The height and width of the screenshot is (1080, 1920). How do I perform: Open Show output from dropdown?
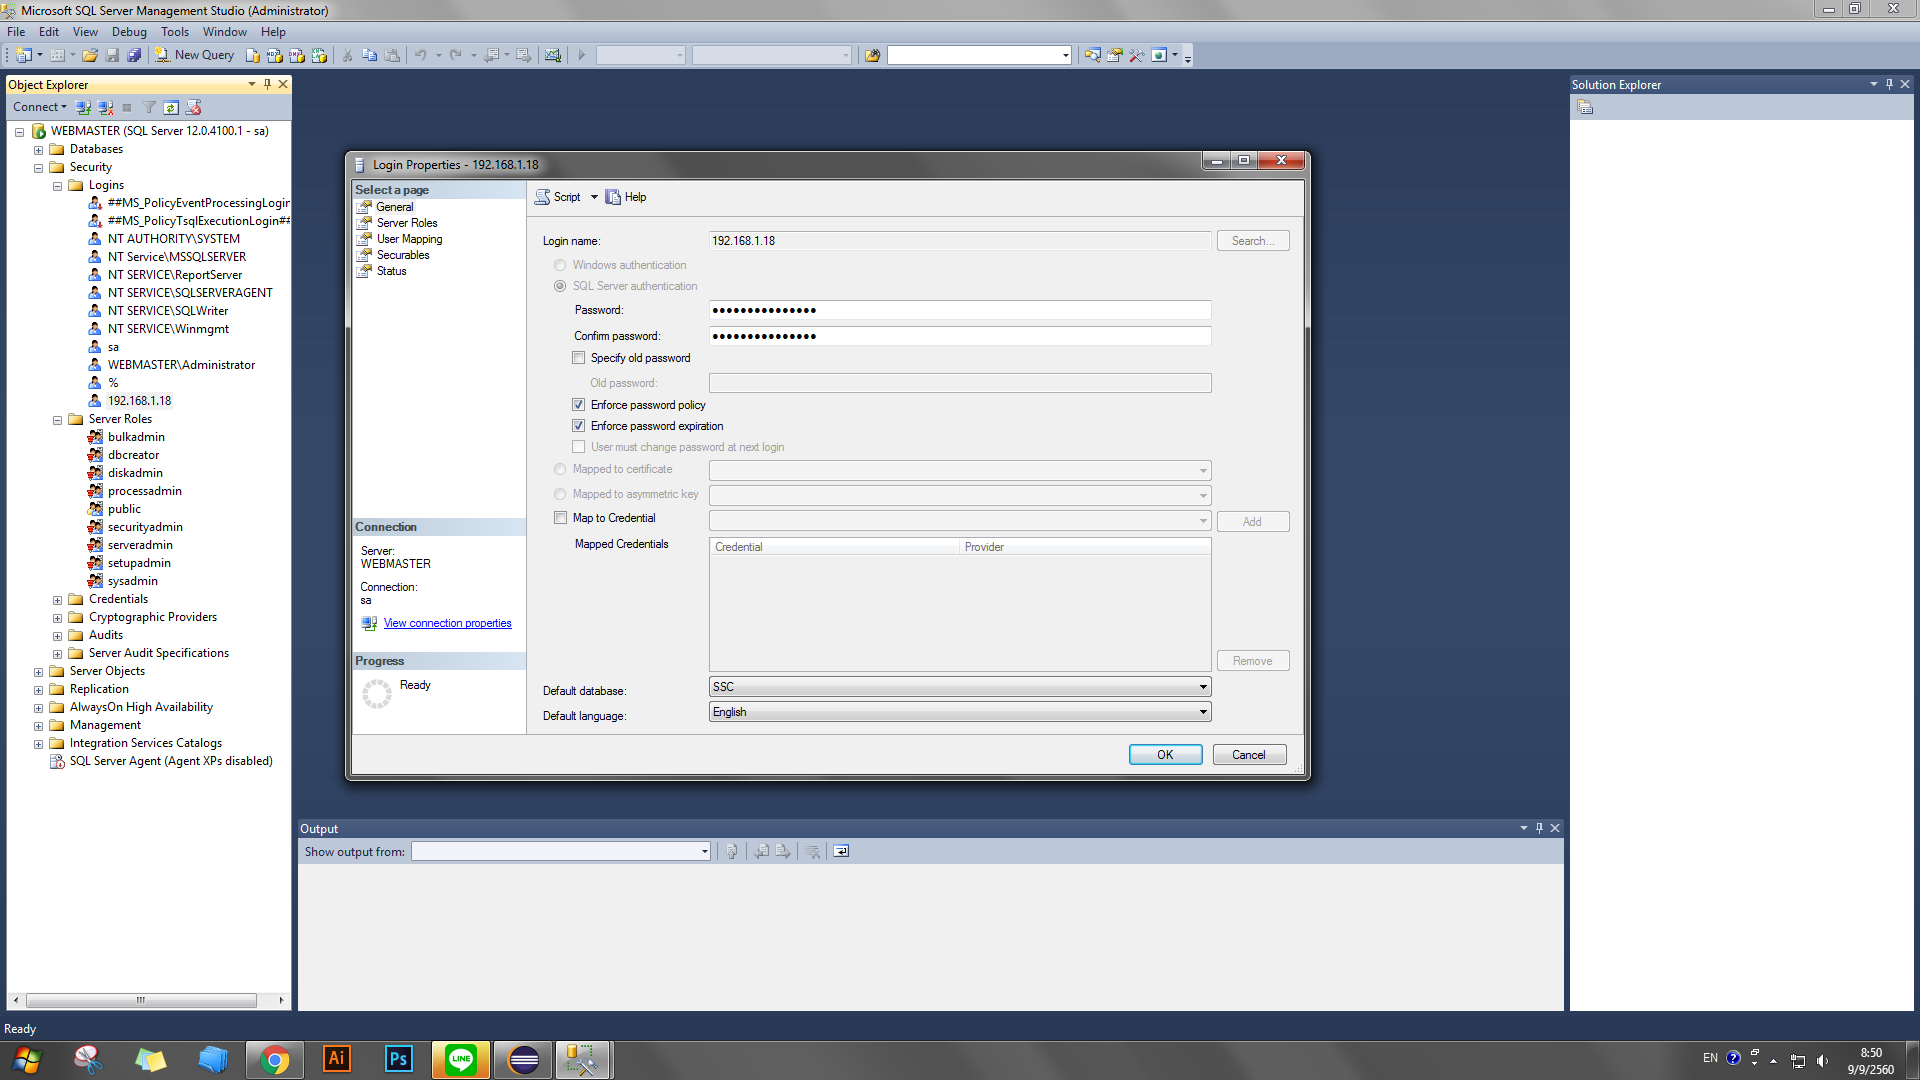pos(561,852)
